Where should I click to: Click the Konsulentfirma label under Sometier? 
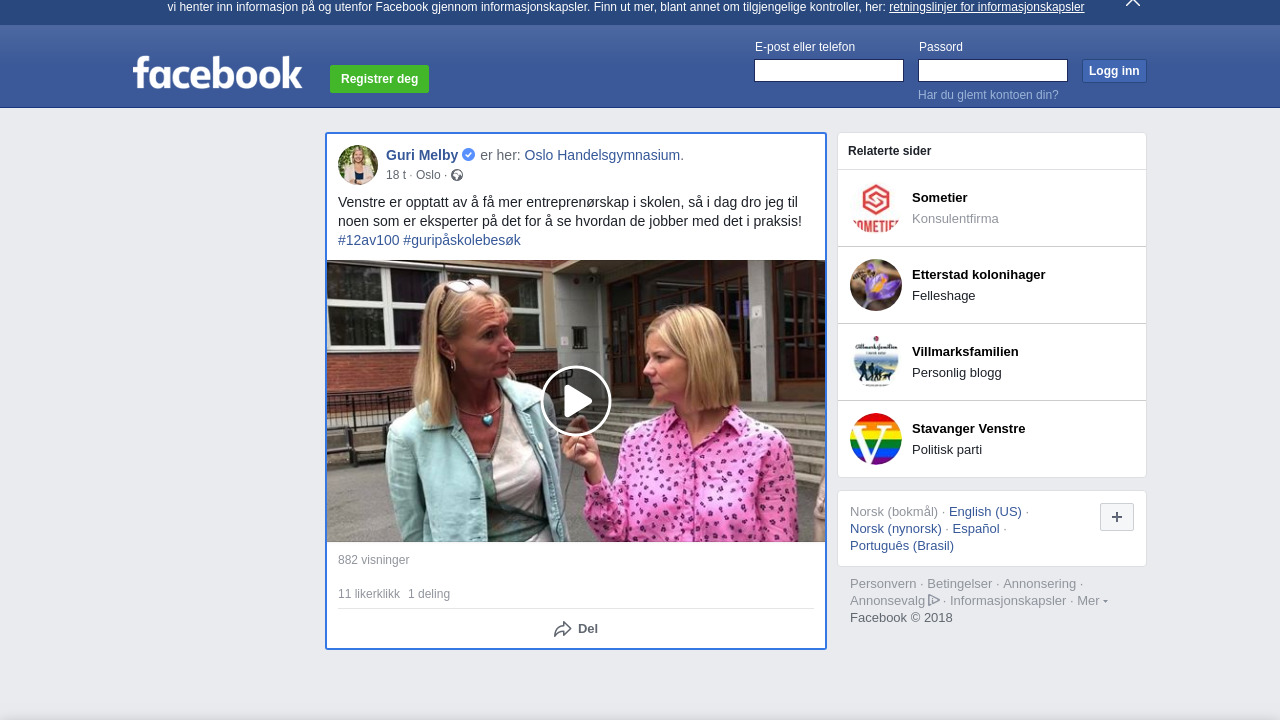(955, 219)
